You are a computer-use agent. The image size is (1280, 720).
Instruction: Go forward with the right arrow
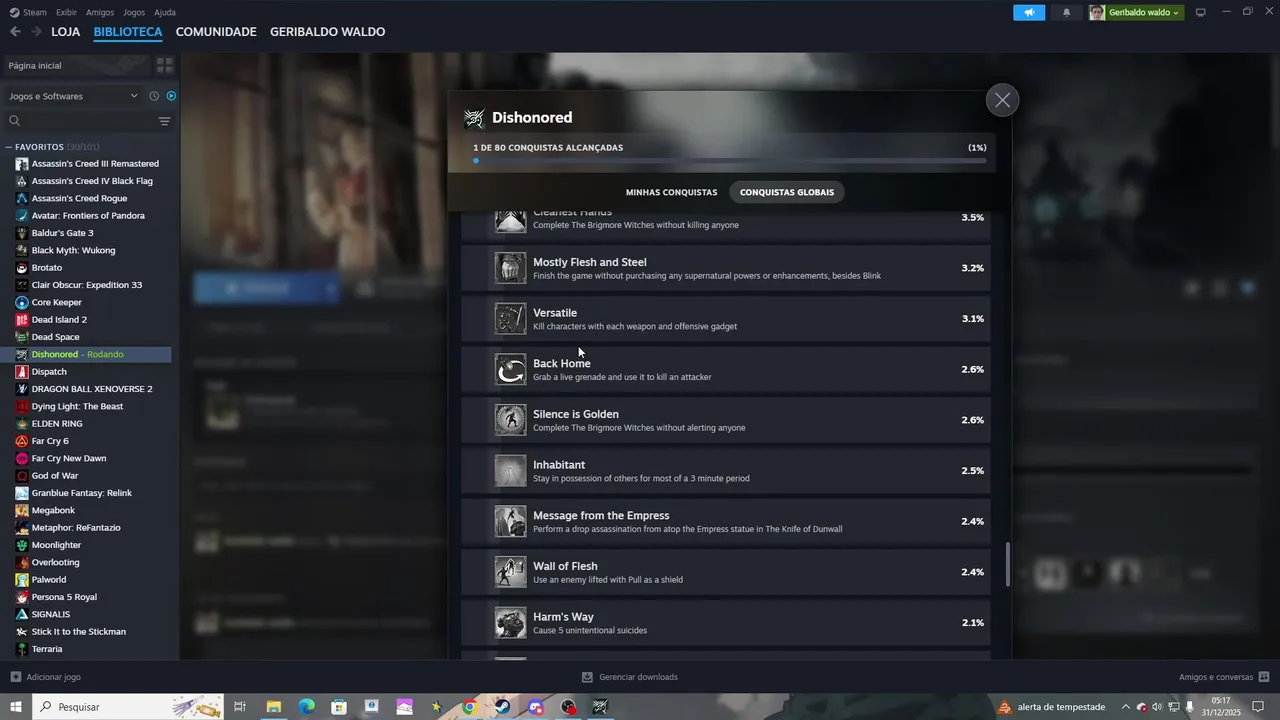[36, 32]
